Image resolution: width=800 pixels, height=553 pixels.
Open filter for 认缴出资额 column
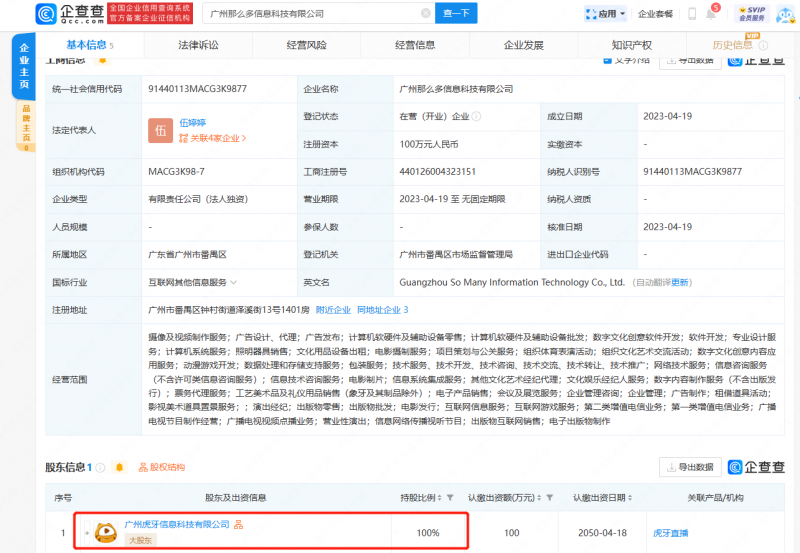coord(549,497)
